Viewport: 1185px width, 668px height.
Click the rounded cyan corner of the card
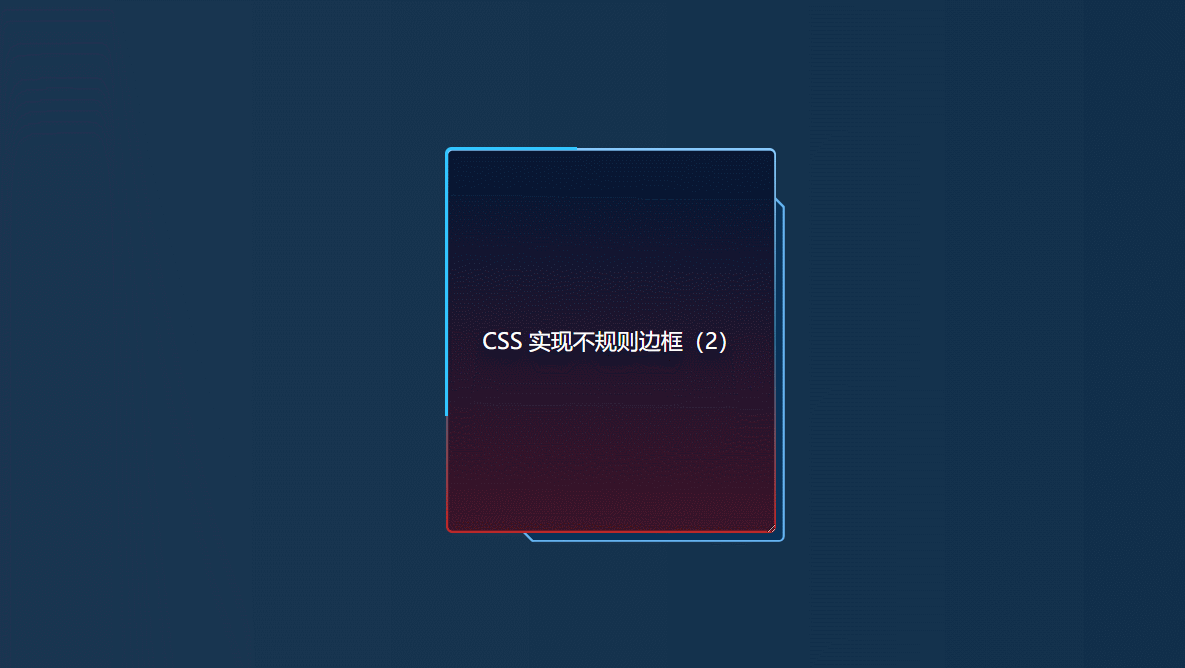click(449, 151)
